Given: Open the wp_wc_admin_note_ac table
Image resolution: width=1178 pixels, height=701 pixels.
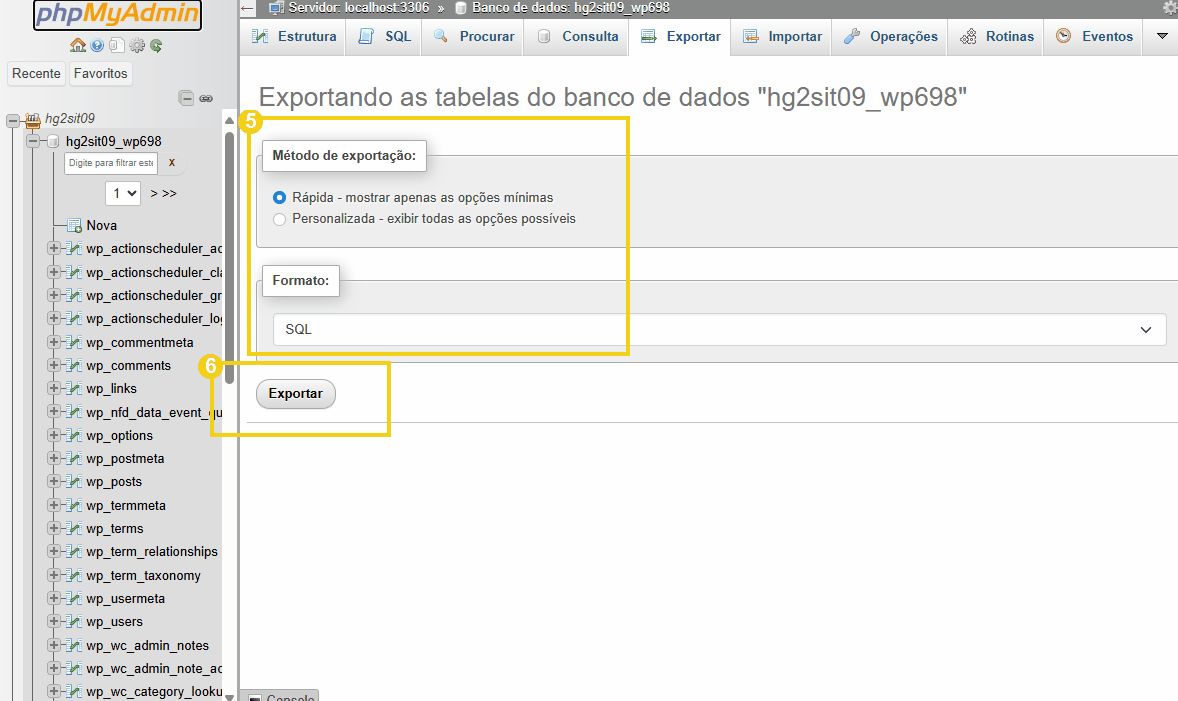Looking at the screenshot, I should pos(154,669).
